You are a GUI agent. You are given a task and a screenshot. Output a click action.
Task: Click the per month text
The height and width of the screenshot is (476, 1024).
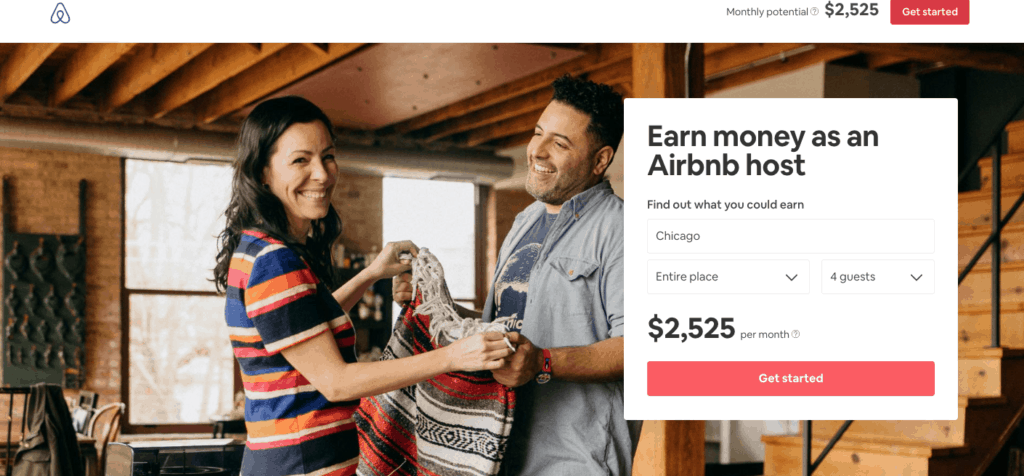tap(765, 334)
